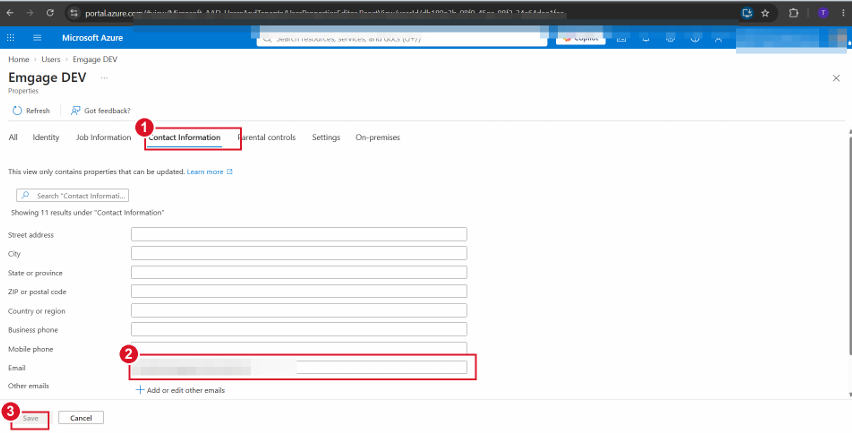View site information icon in address bar
The image size is (852, 433).
point(74,13)
